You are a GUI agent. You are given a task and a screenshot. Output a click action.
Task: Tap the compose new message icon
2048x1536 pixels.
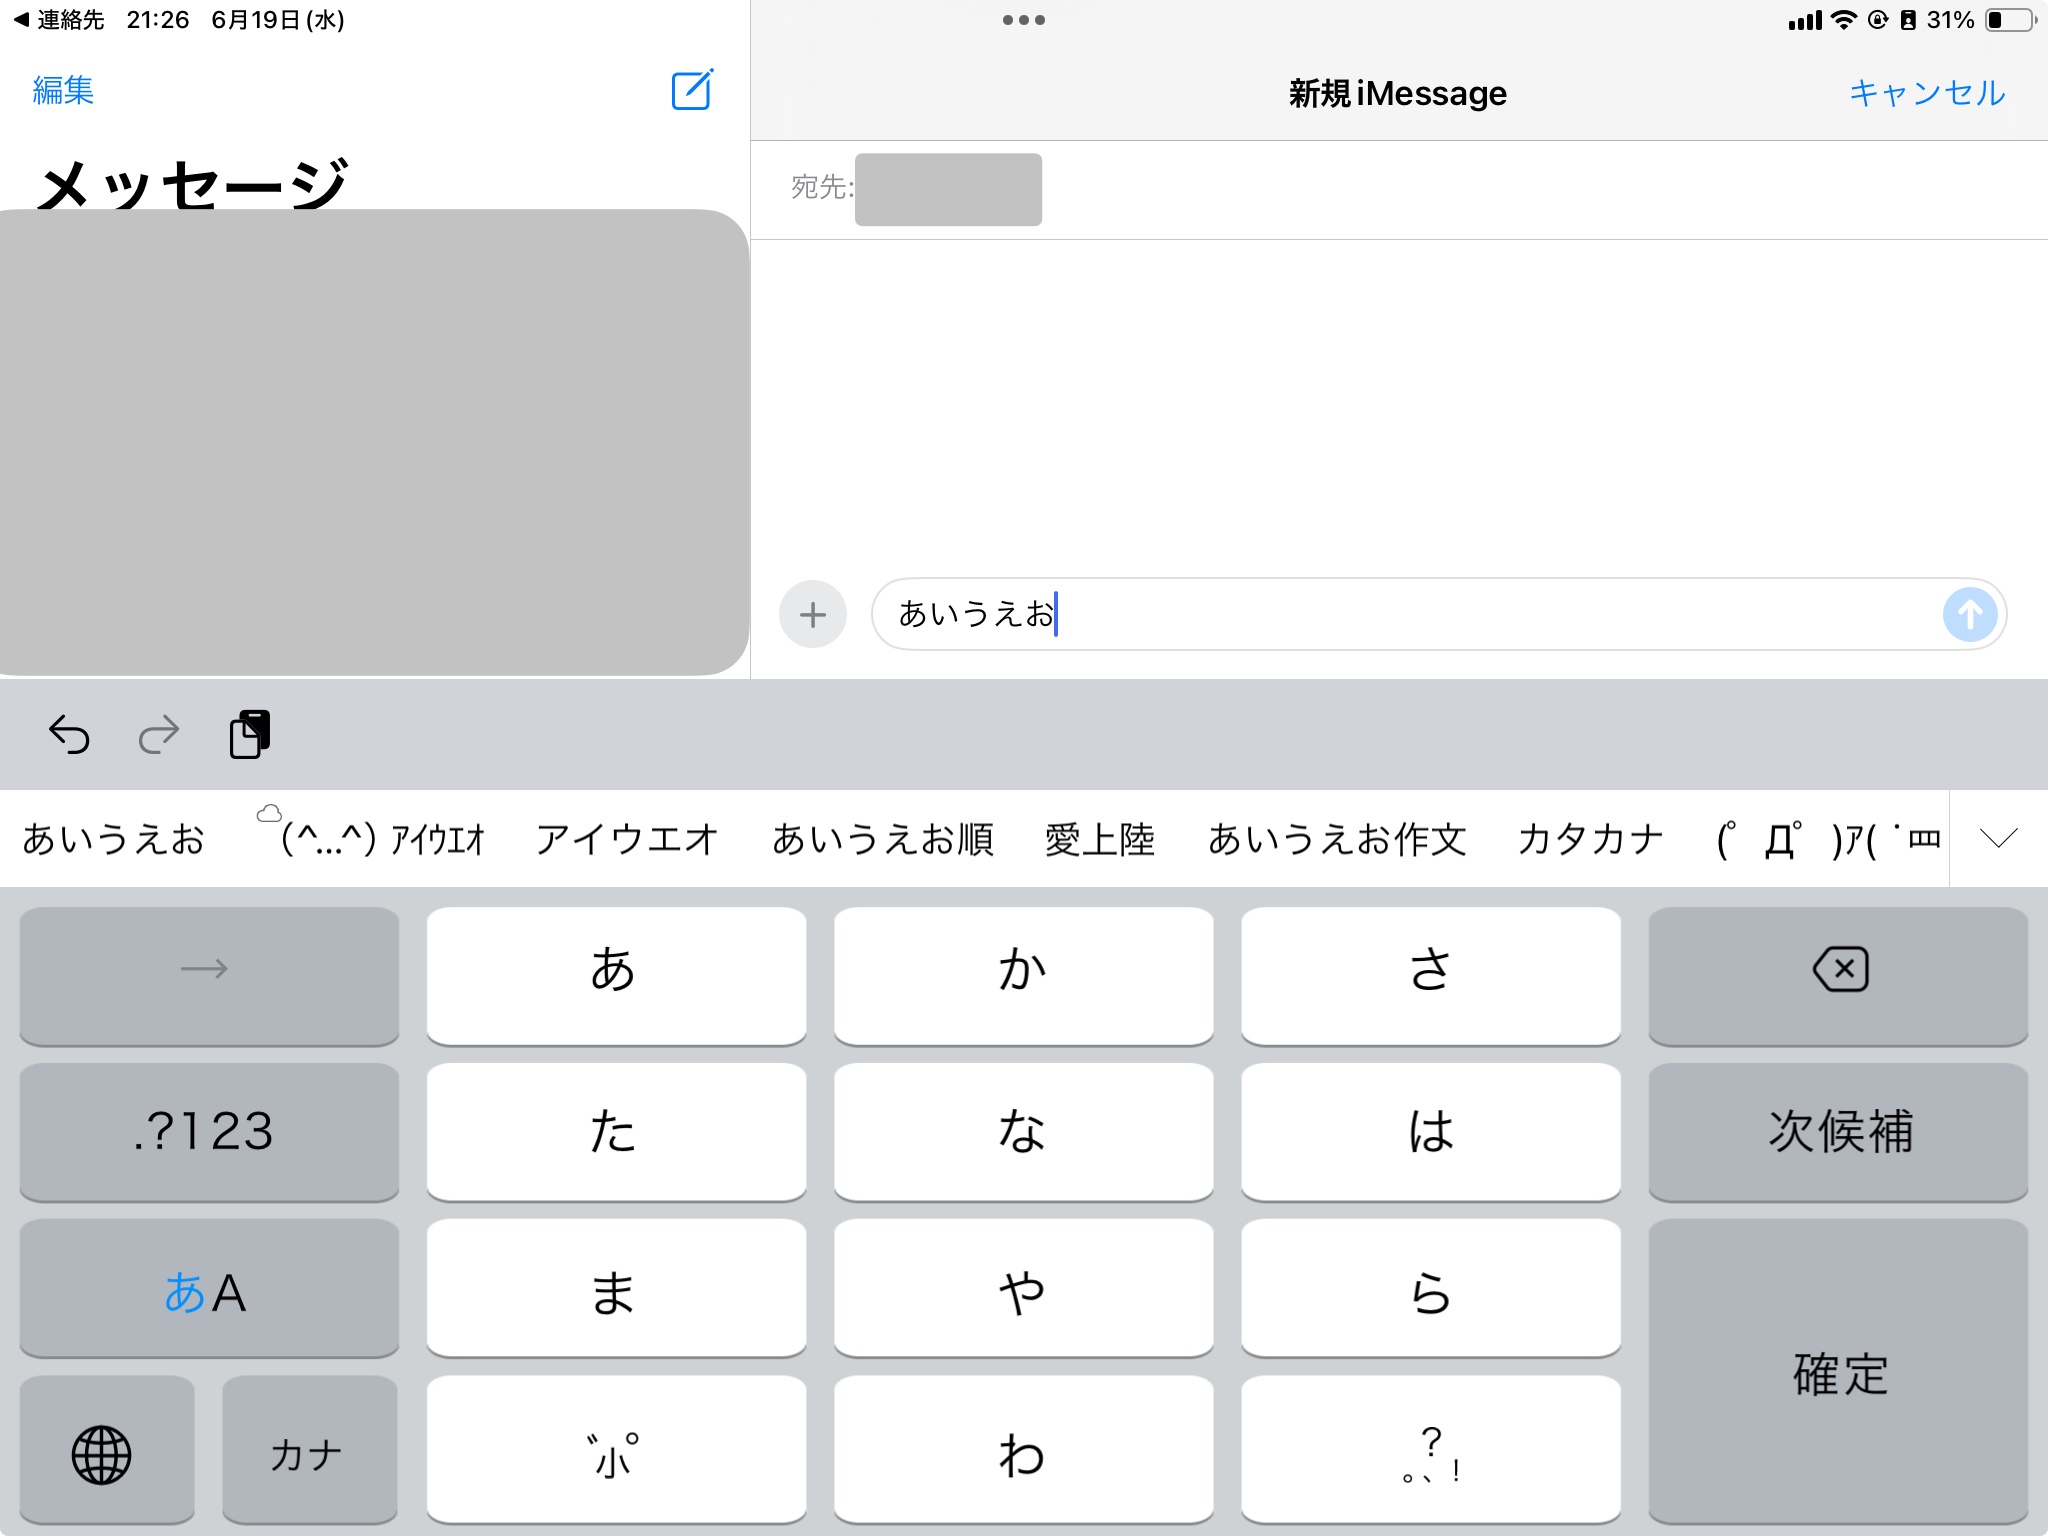[691, 90]
